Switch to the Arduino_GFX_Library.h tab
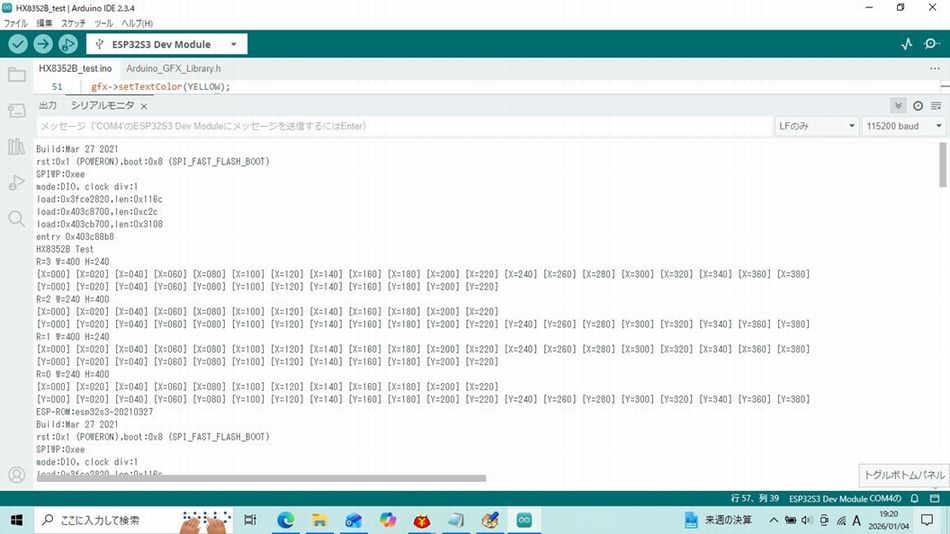 [x=173, y=68]
